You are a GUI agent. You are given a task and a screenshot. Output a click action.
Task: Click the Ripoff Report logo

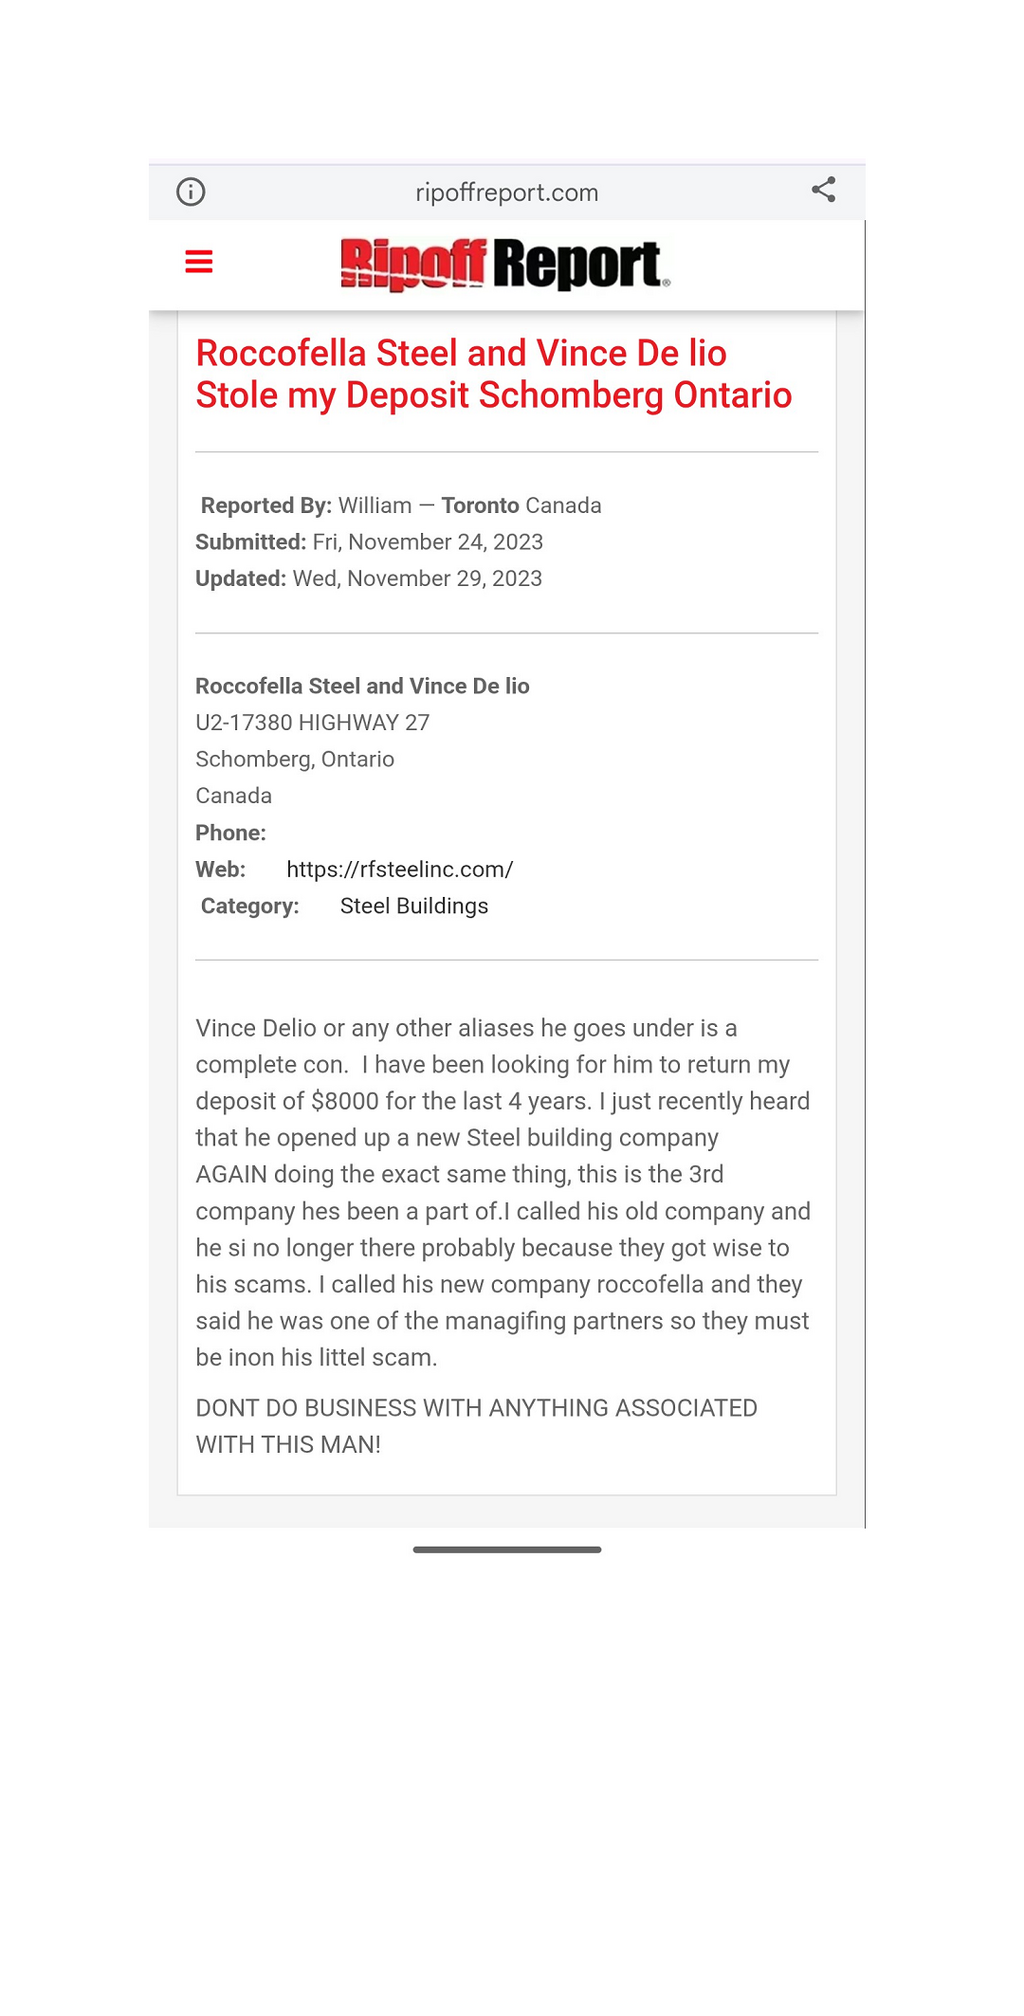tap(505, 265)
